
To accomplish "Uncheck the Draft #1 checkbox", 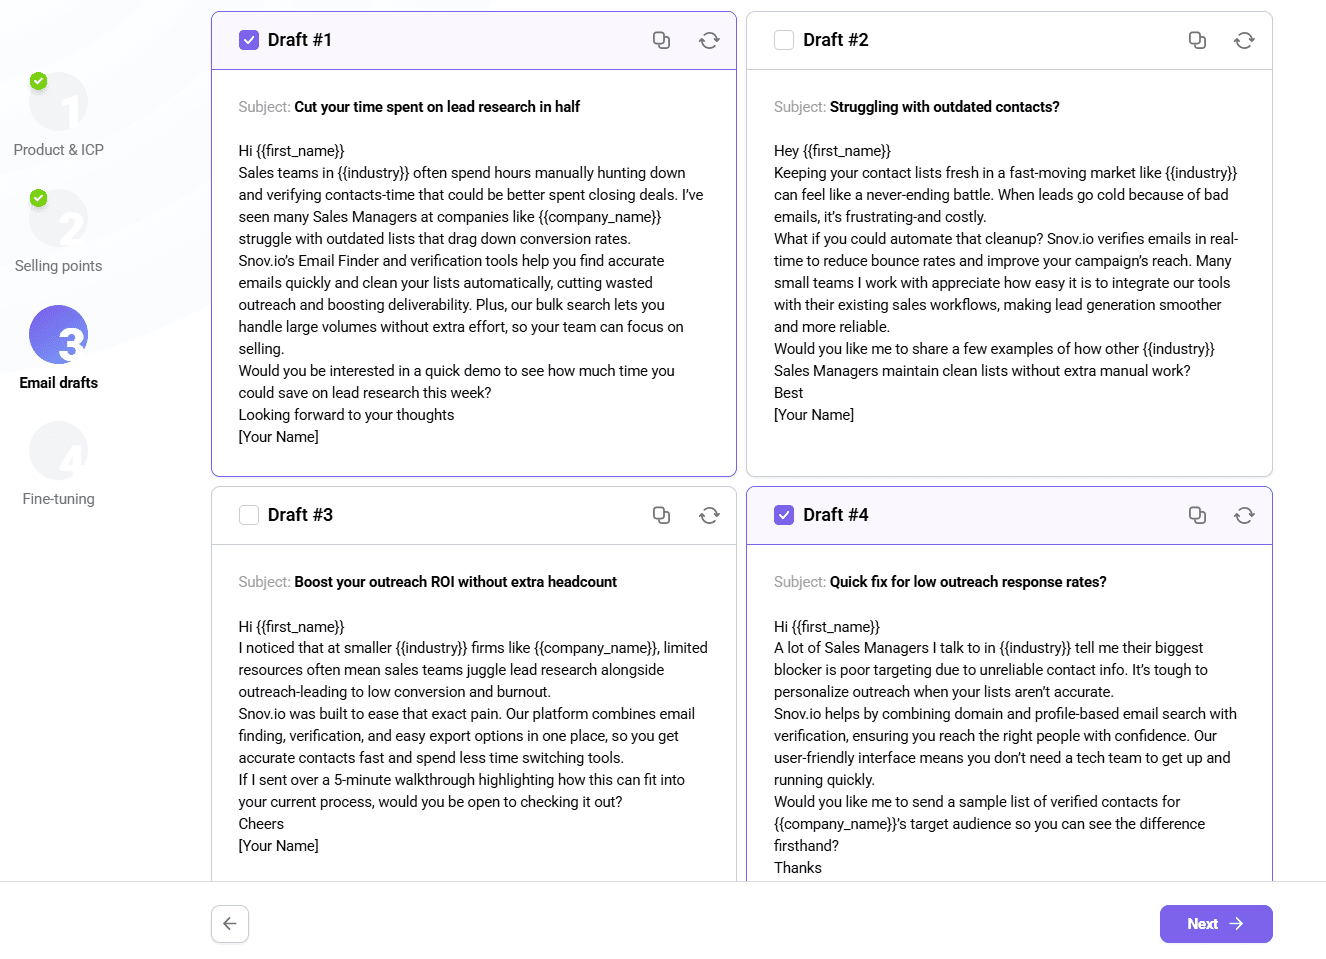I will pos(249,40).
